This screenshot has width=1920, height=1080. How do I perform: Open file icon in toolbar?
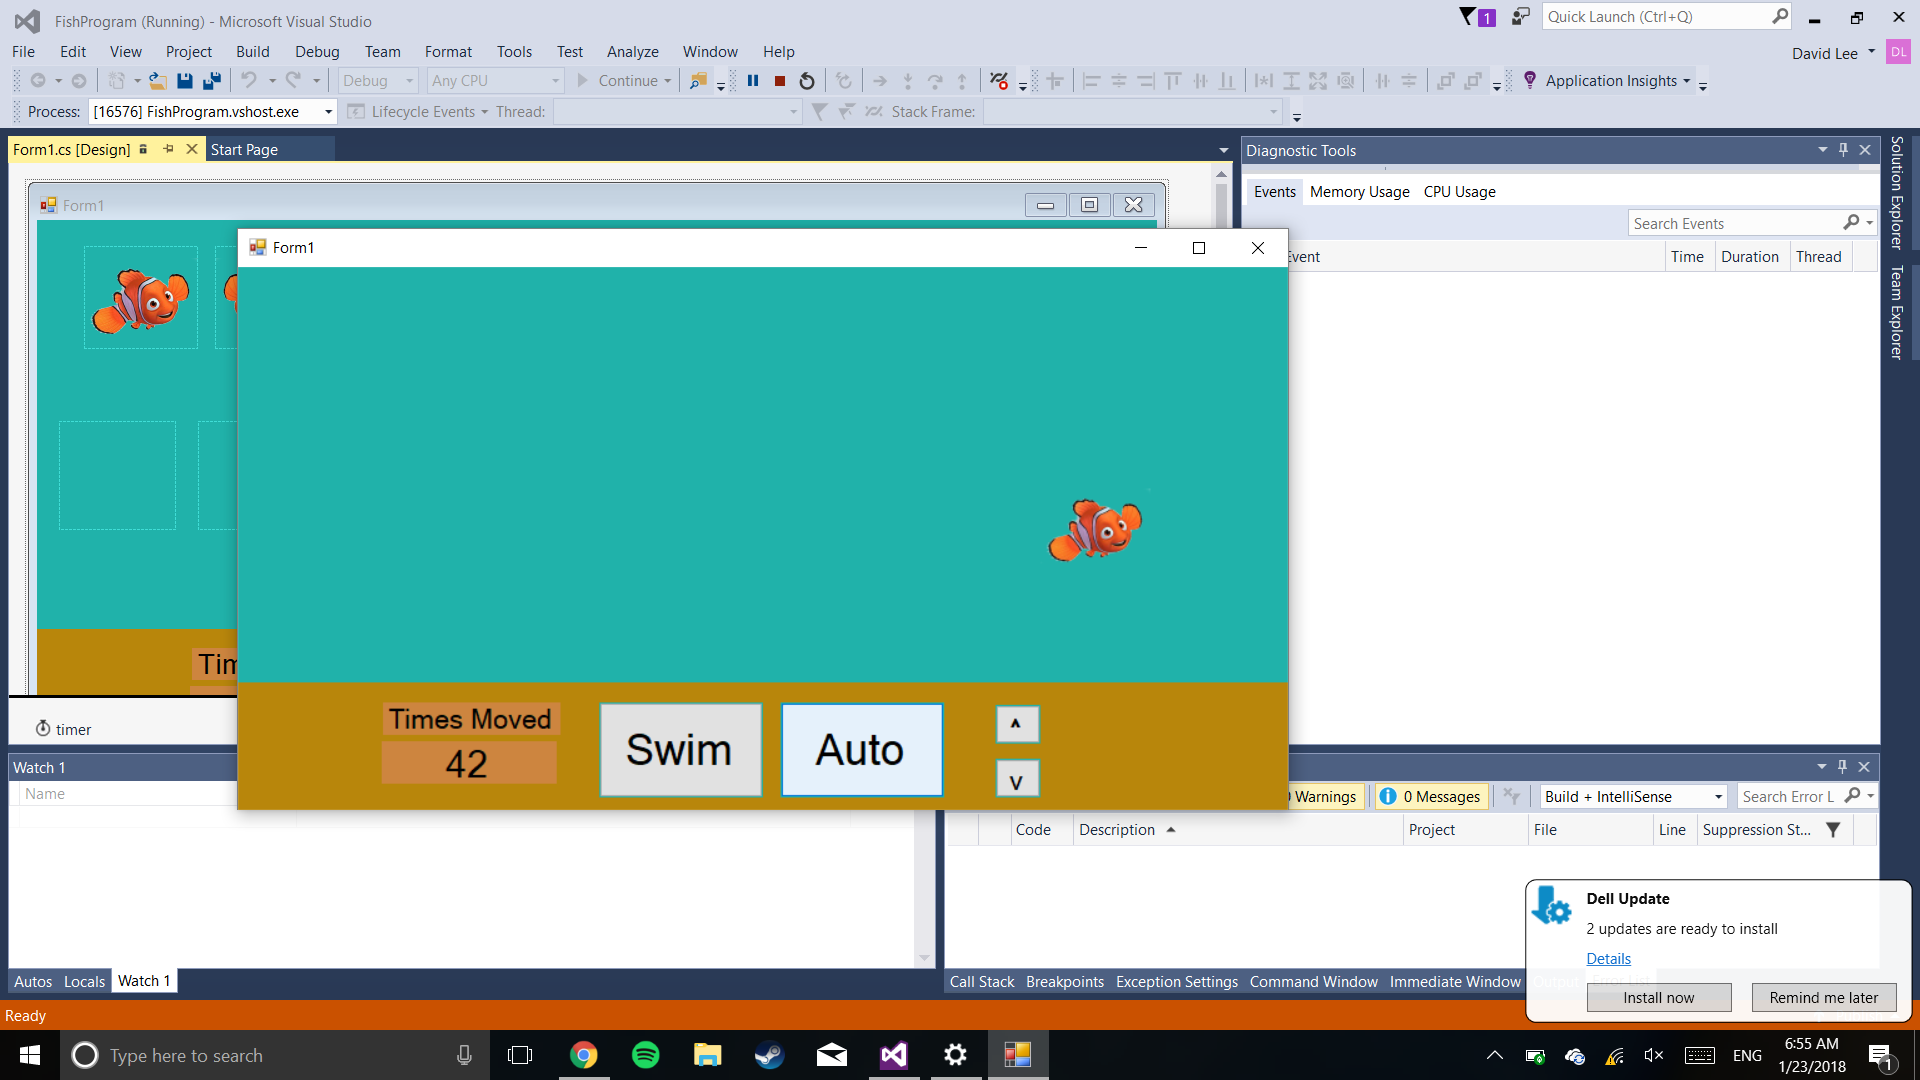click(x=157, y=81)
